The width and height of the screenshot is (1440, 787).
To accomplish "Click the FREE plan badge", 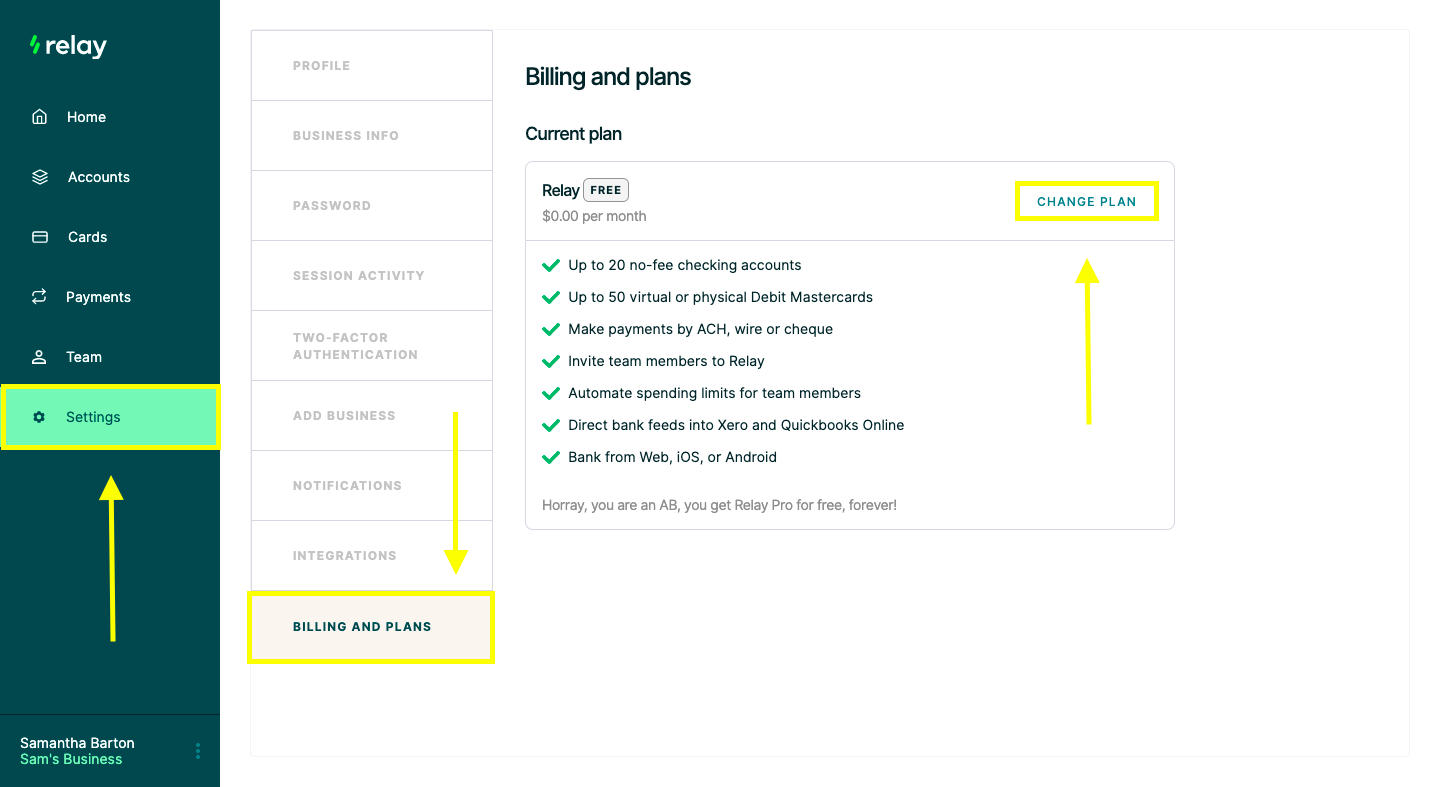I will click(x=606, y=190).
